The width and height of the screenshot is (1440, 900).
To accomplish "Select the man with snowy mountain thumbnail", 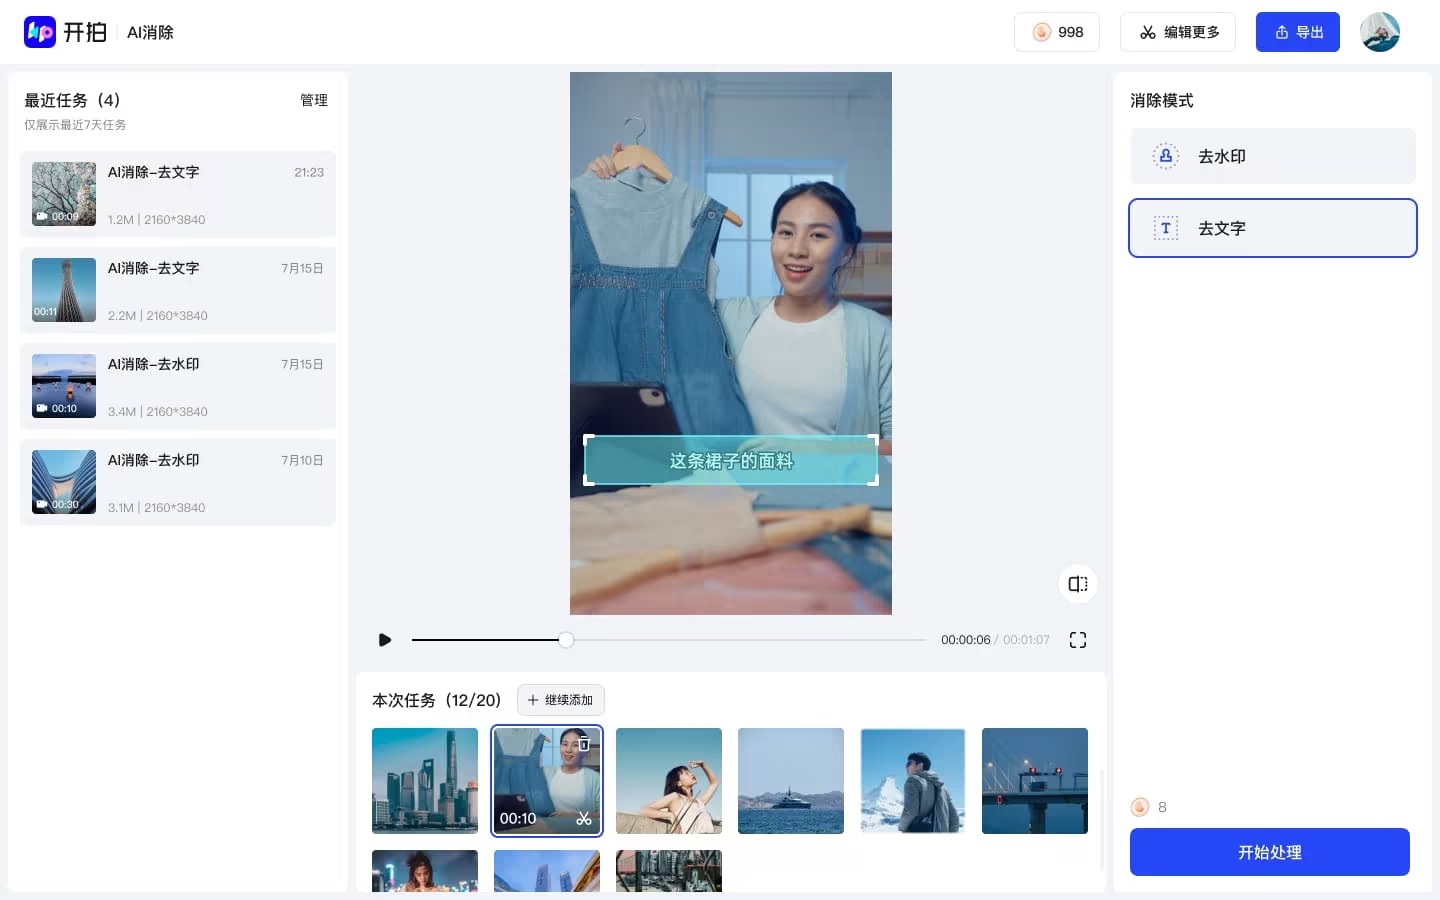I will pos(913,781).
